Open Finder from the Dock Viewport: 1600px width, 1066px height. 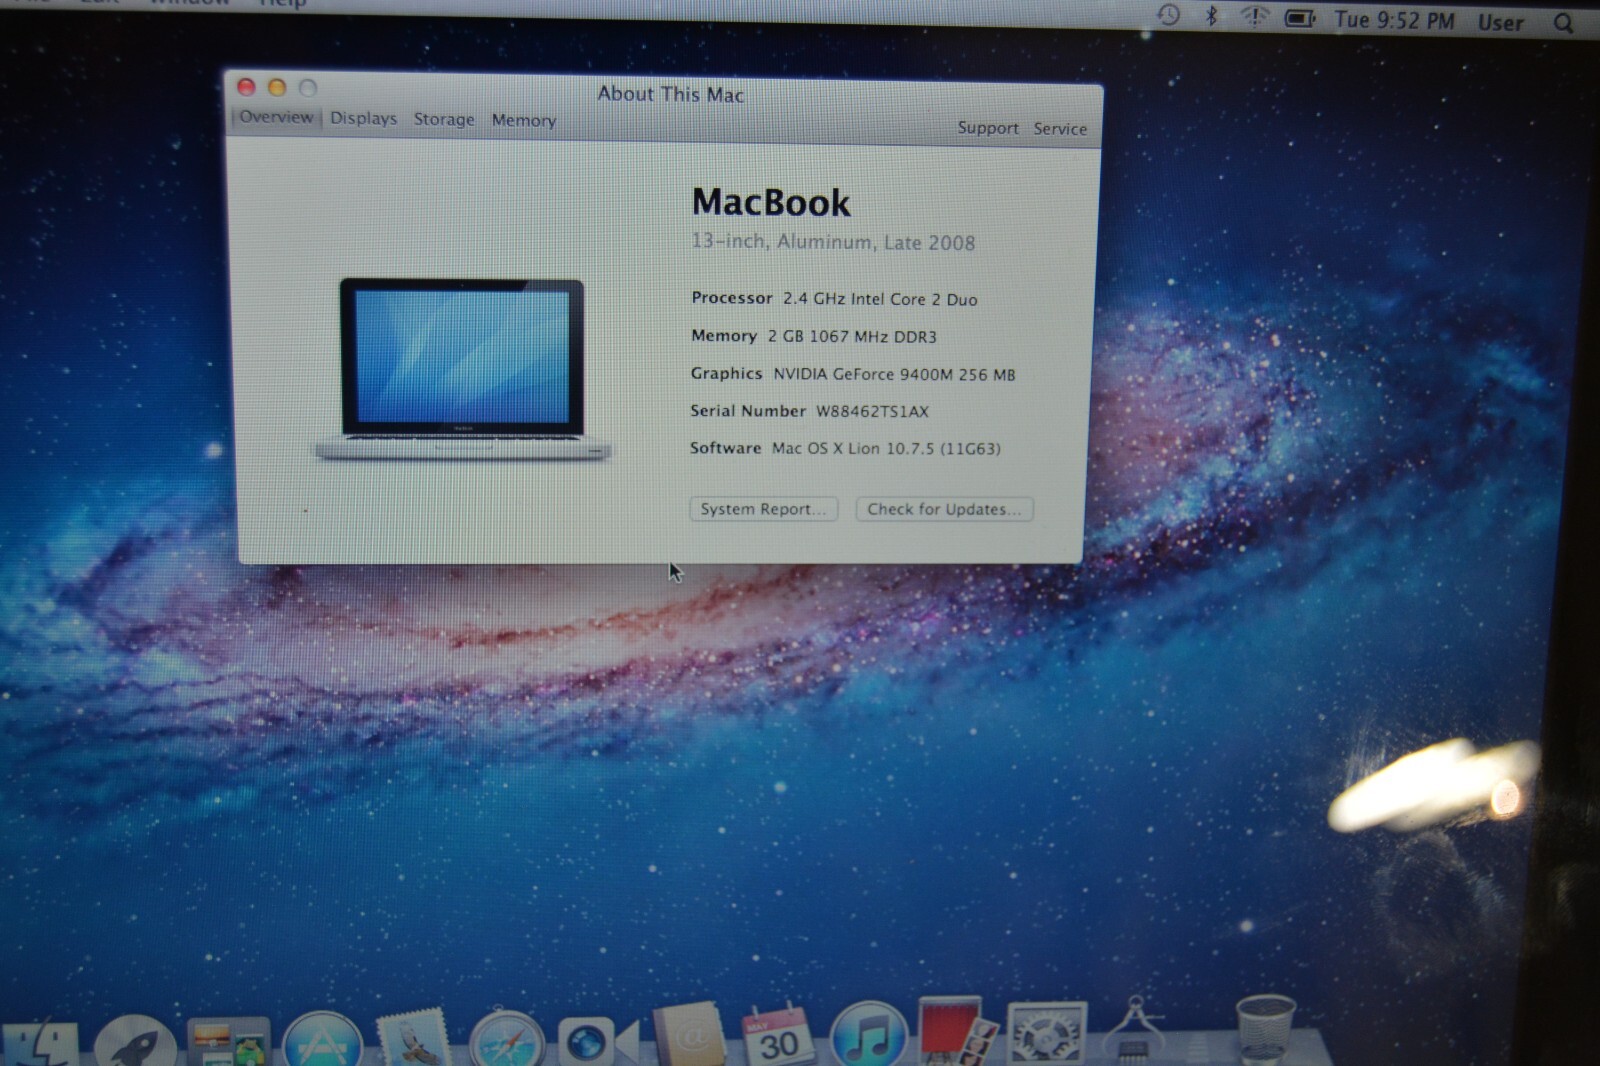click(40, 1044)
